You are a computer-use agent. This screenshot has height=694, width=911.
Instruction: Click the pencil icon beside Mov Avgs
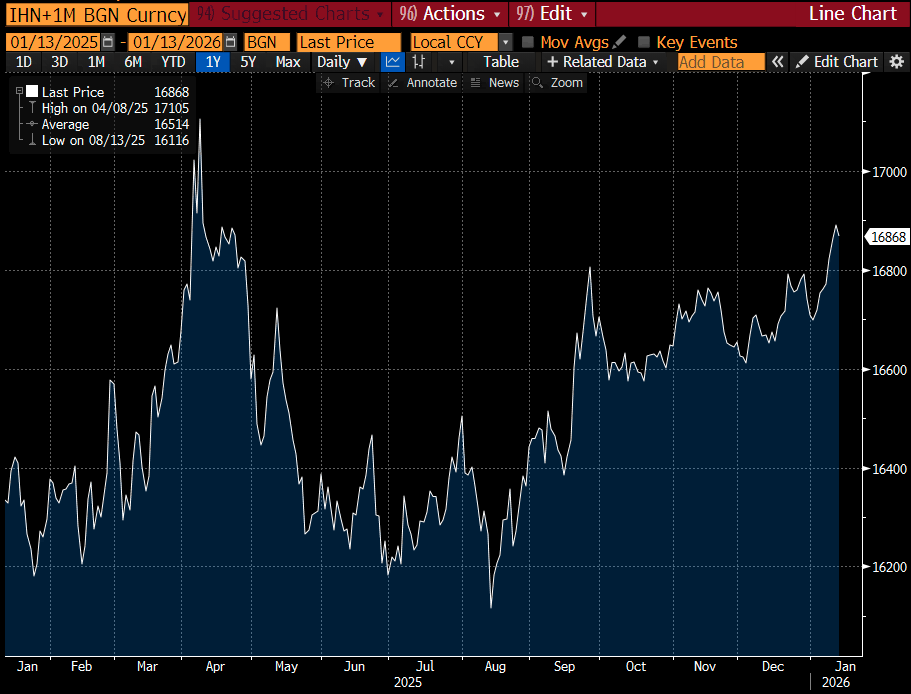[x=620, y=42]
